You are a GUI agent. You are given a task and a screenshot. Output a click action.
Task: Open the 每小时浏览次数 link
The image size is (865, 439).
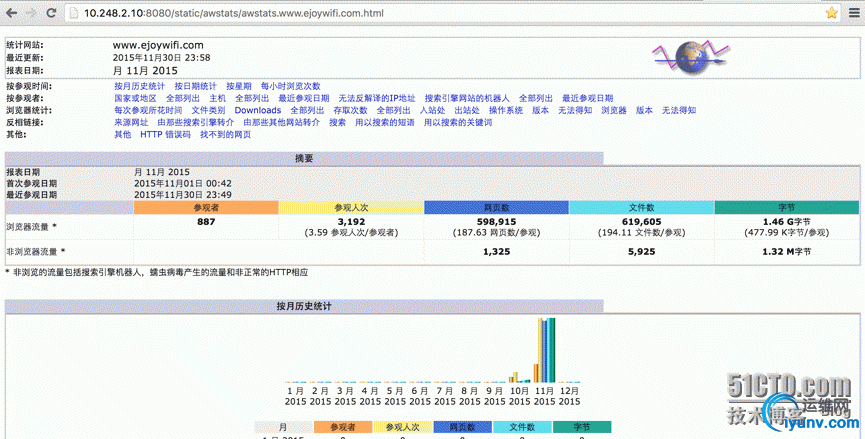point(291,86)
